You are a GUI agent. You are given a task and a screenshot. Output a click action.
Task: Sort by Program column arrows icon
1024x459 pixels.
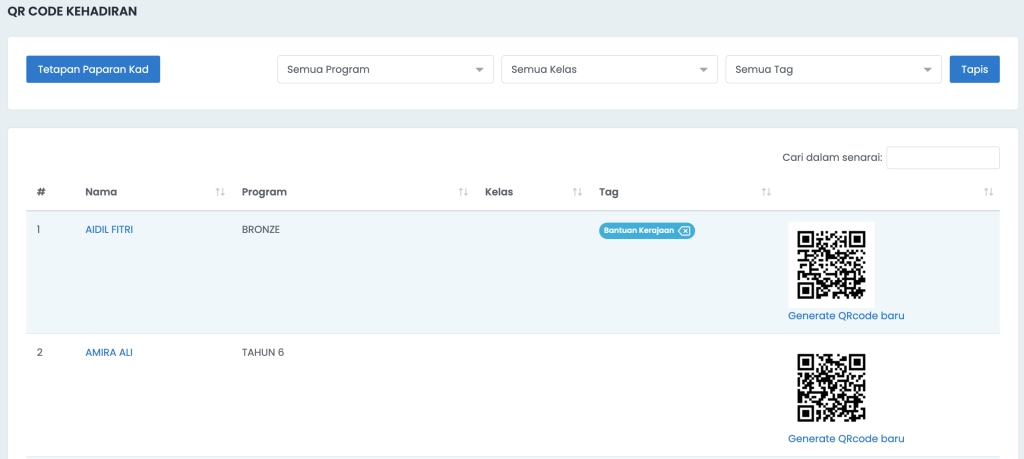tap(463, 192)
